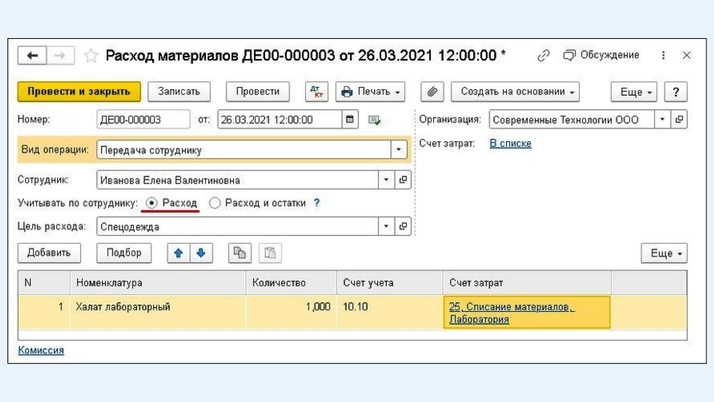Go forward with the right arrow button
This screenshot has height=402, width=714.
60,56
